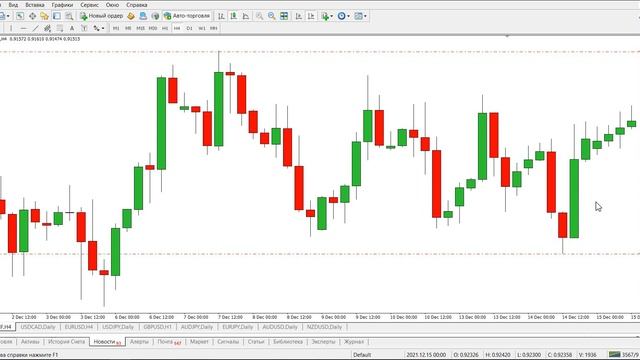Open the Strategy Tester magnifier icon

tap(69, 16)
